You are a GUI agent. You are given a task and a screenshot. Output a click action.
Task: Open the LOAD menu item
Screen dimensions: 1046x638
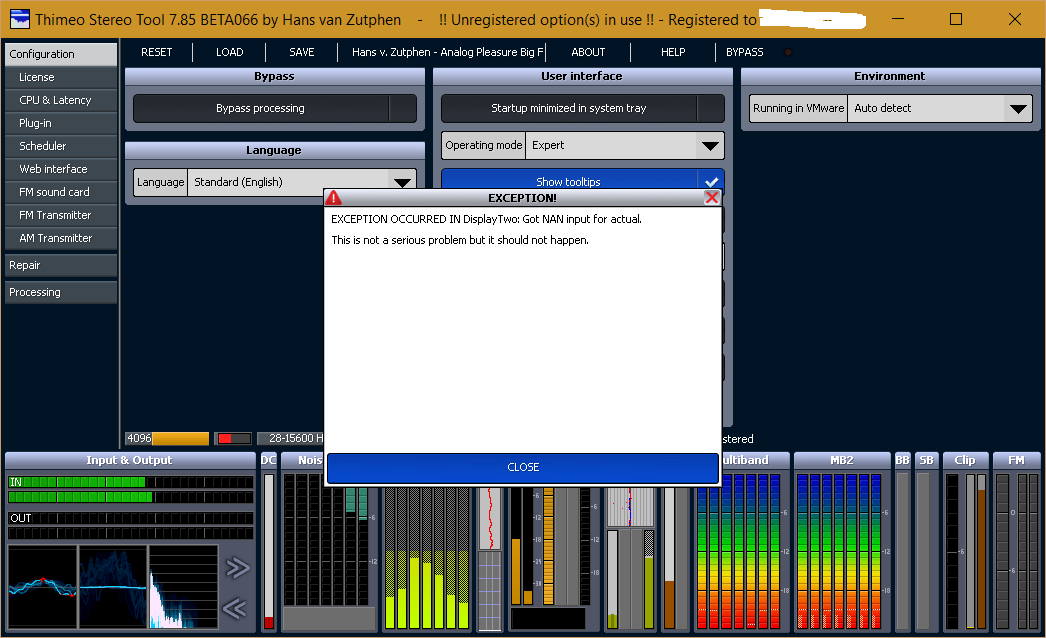[229, 52]
